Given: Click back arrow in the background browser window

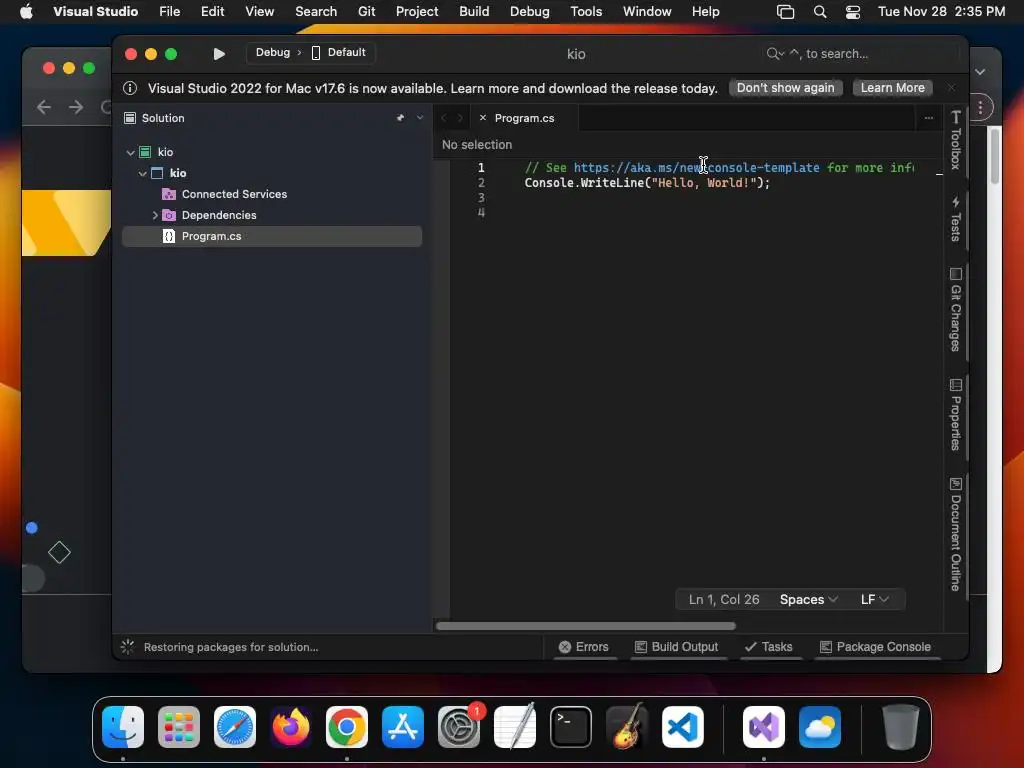Looking at the screenshot, I should [44, 107].
